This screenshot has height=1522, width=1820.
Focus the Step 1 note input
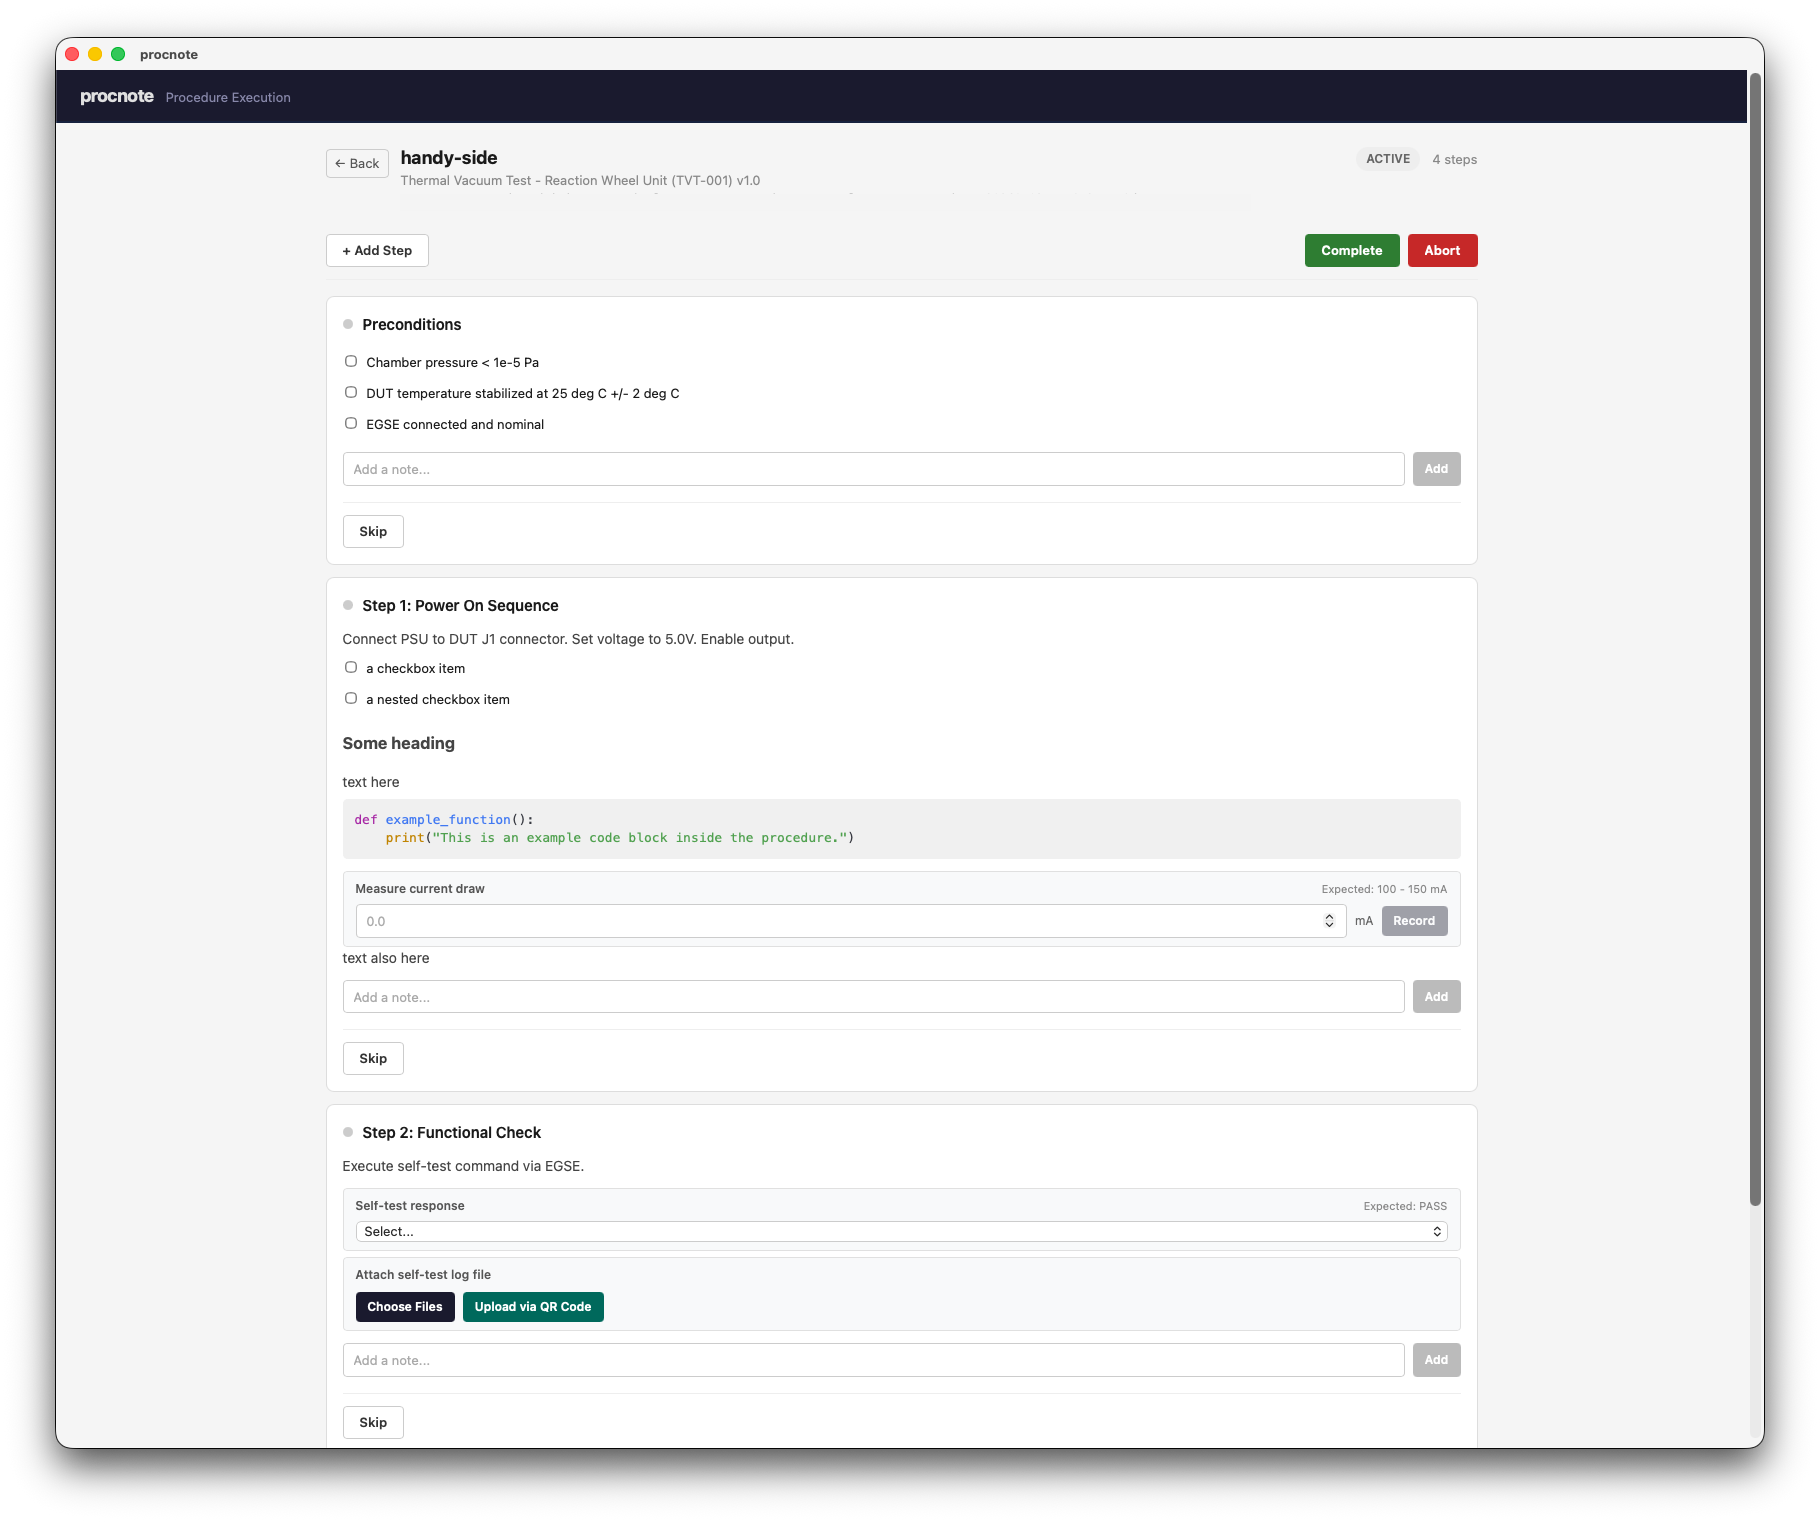pyautogui.click(x=873, y=997)
